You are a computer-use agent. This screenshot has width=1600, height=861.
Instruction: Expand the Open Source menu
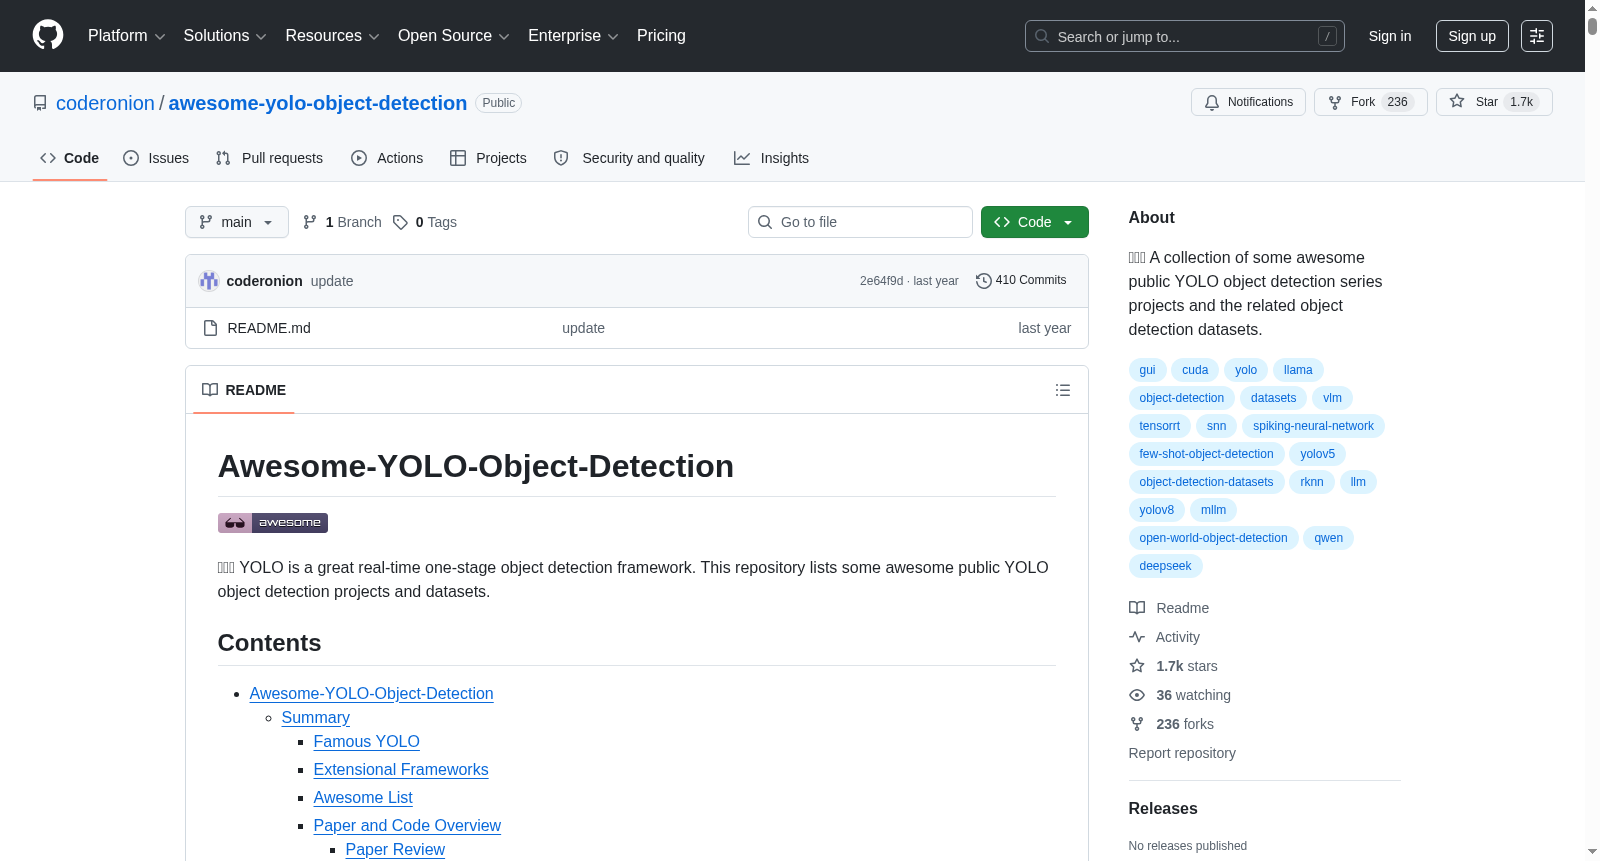point(454,36)
